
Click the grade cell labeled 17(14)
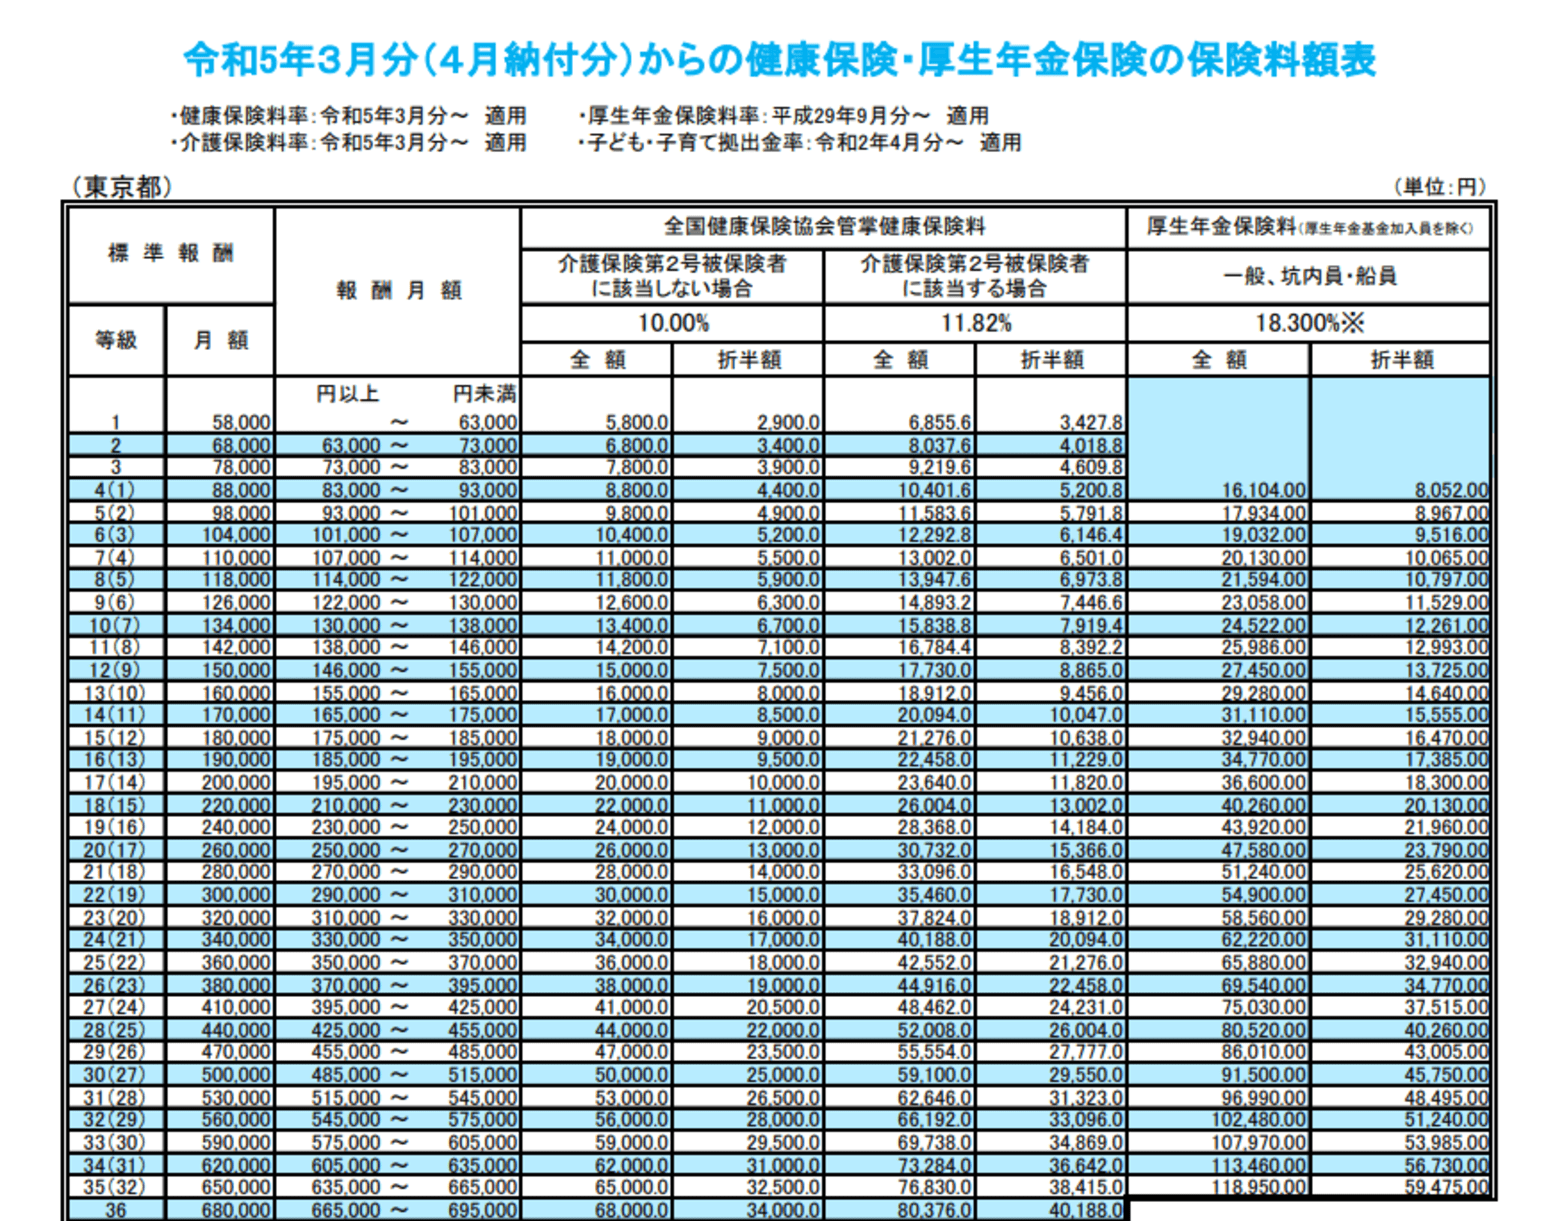(116, 783)
